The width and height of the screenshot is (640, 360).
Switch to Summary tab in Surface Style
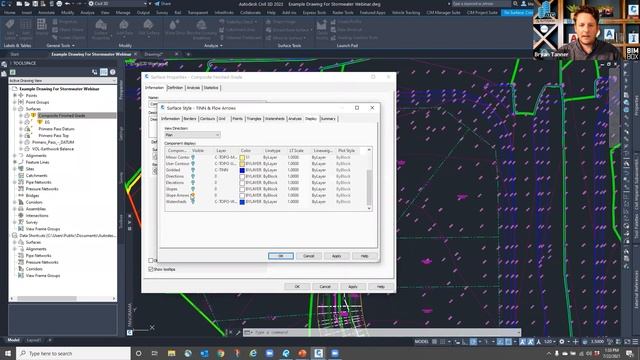coord(328,119)
